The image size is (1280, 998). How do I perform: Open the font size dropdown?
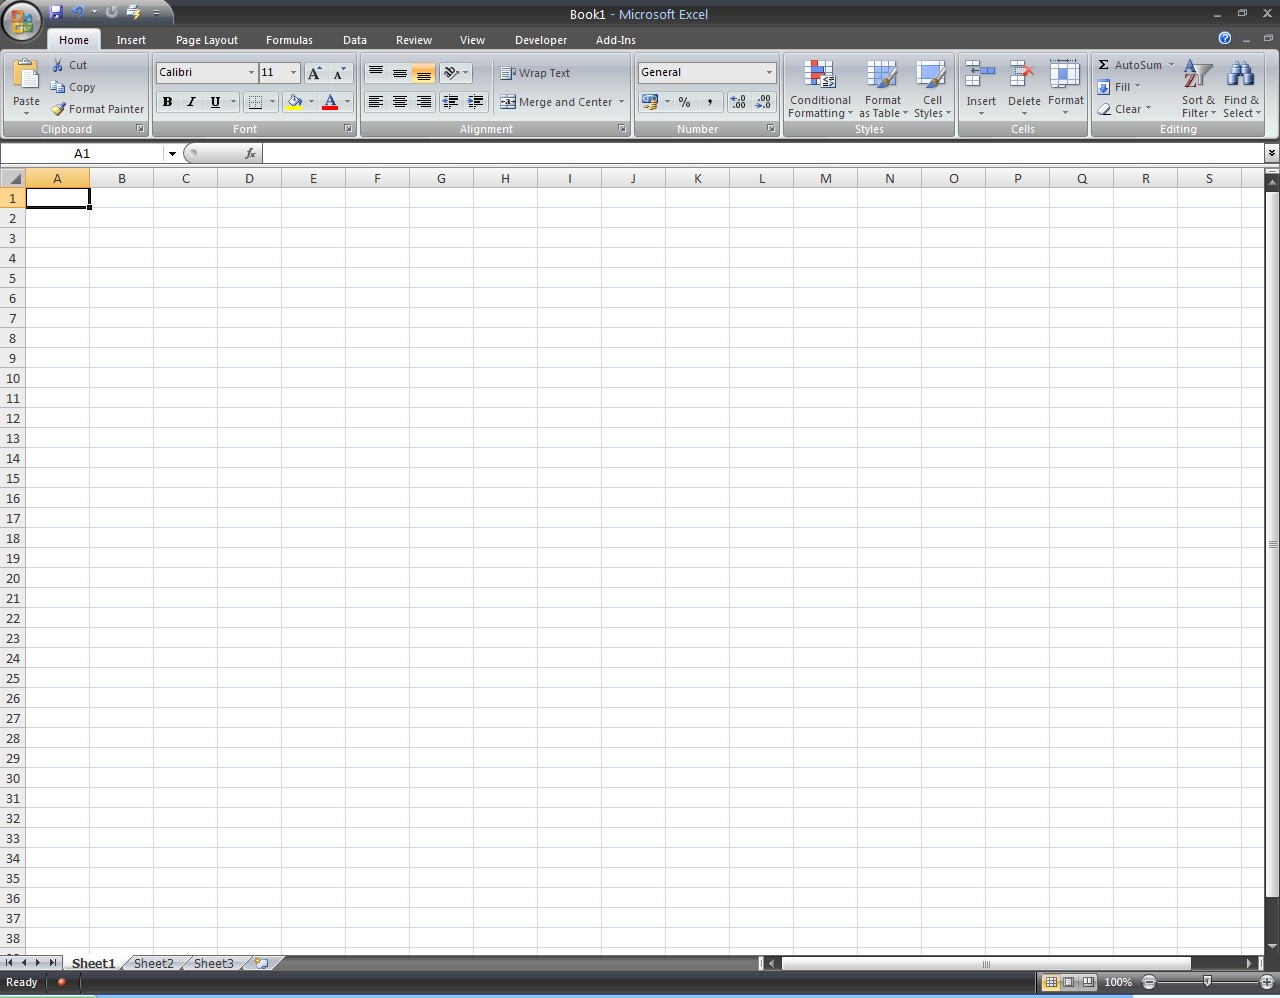click(293, 72)
